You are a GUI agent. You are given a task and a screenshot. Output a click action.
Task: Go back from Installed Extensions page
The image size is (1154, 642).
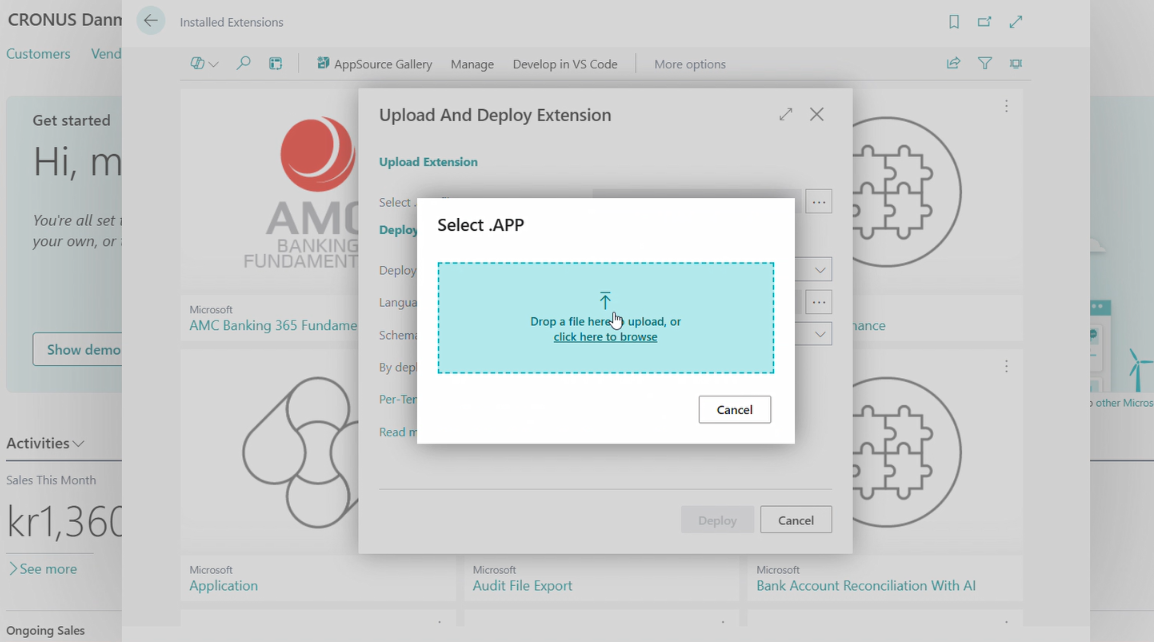[151, 21]
